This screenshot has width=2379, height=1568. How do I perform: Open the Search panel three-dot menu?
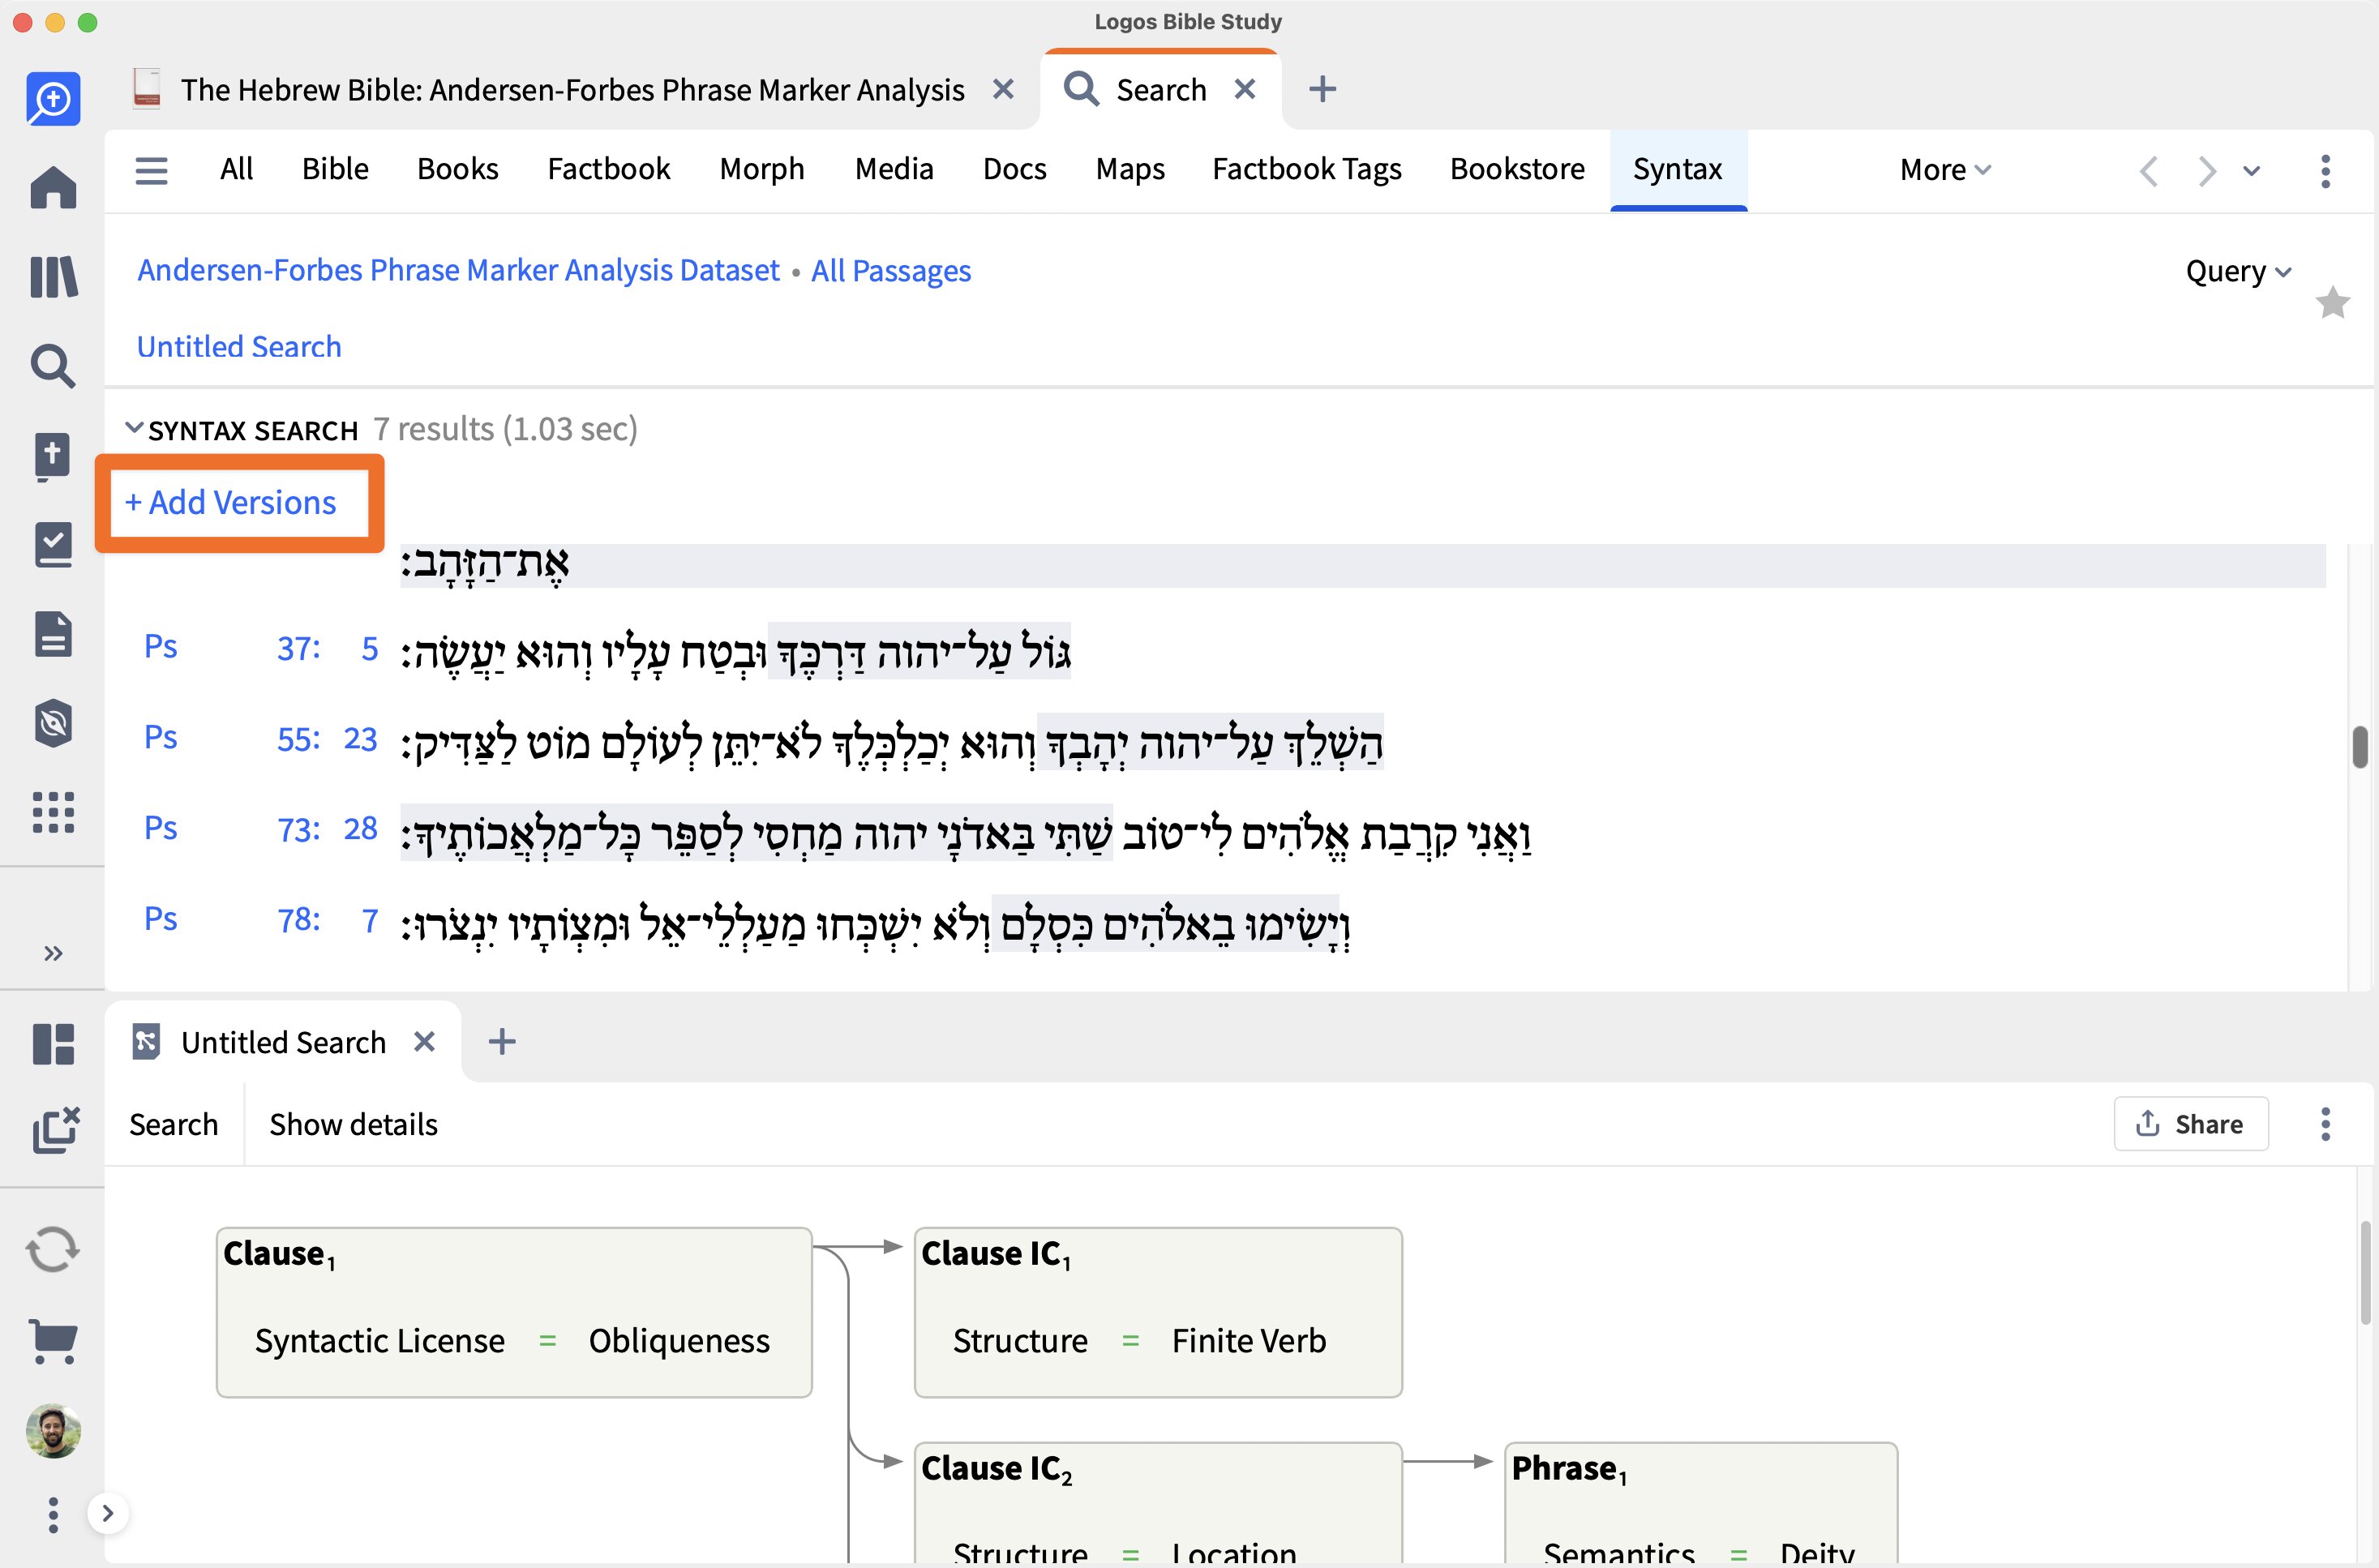click(x=2325, y=171)
